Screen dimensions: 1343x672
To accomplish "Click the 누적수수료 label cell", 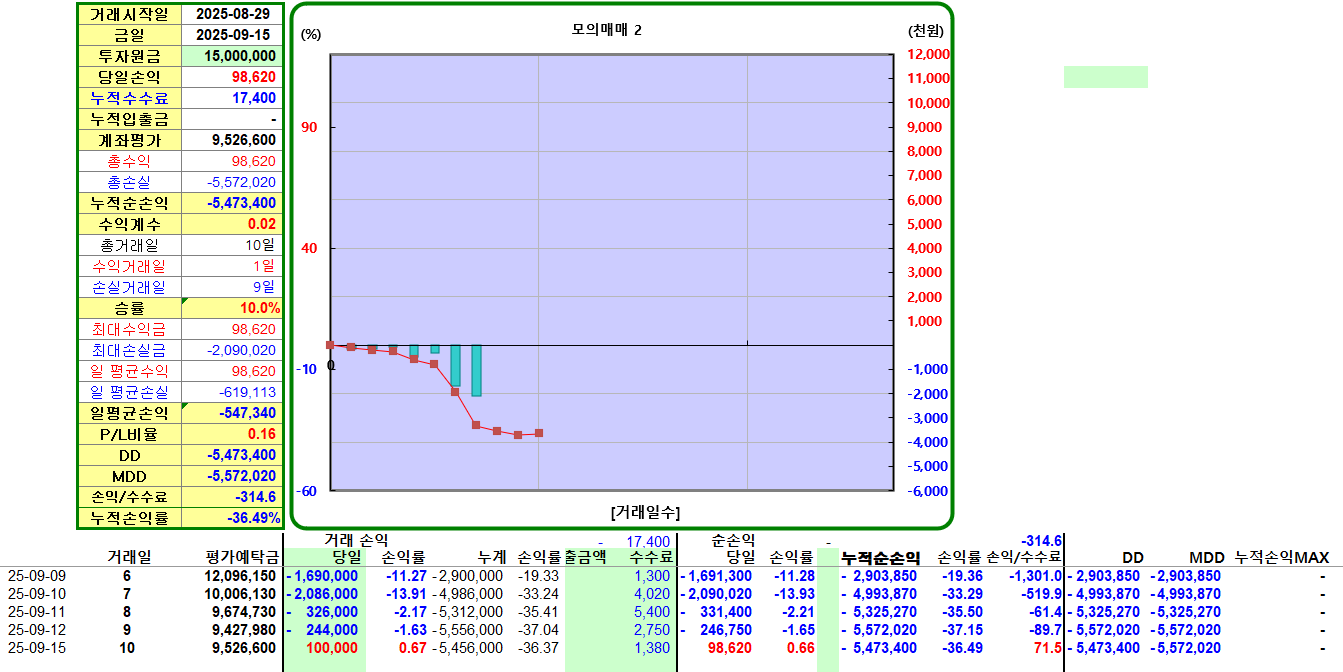I will tap(130, 98).
